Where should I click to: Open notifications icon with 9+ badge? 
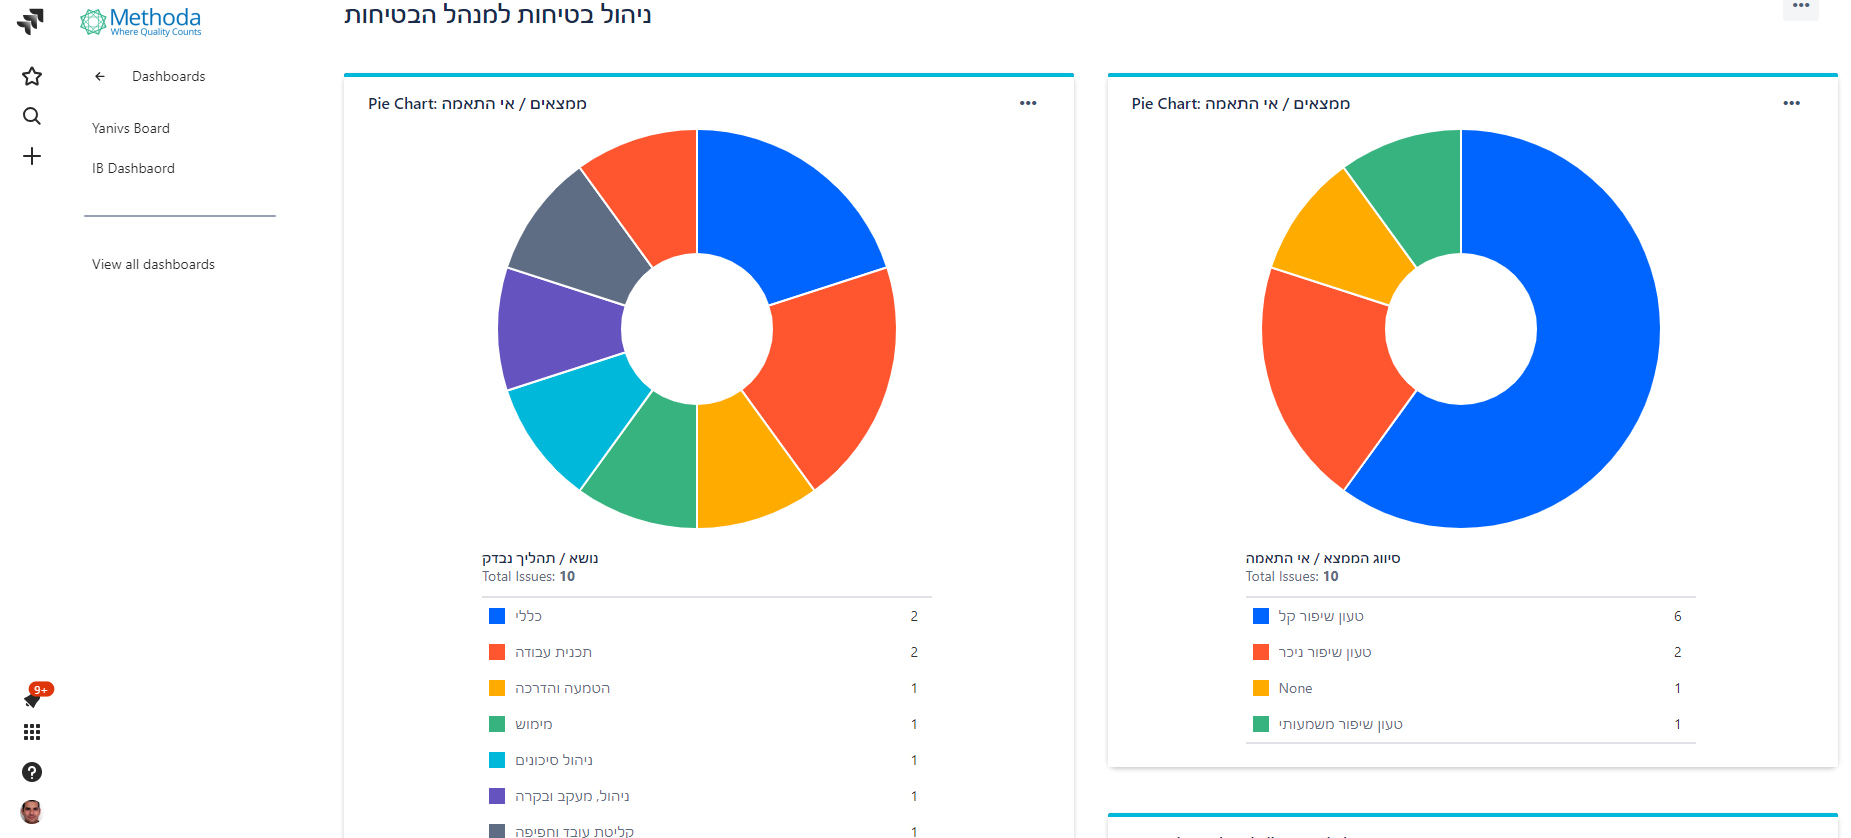point(34,697)
